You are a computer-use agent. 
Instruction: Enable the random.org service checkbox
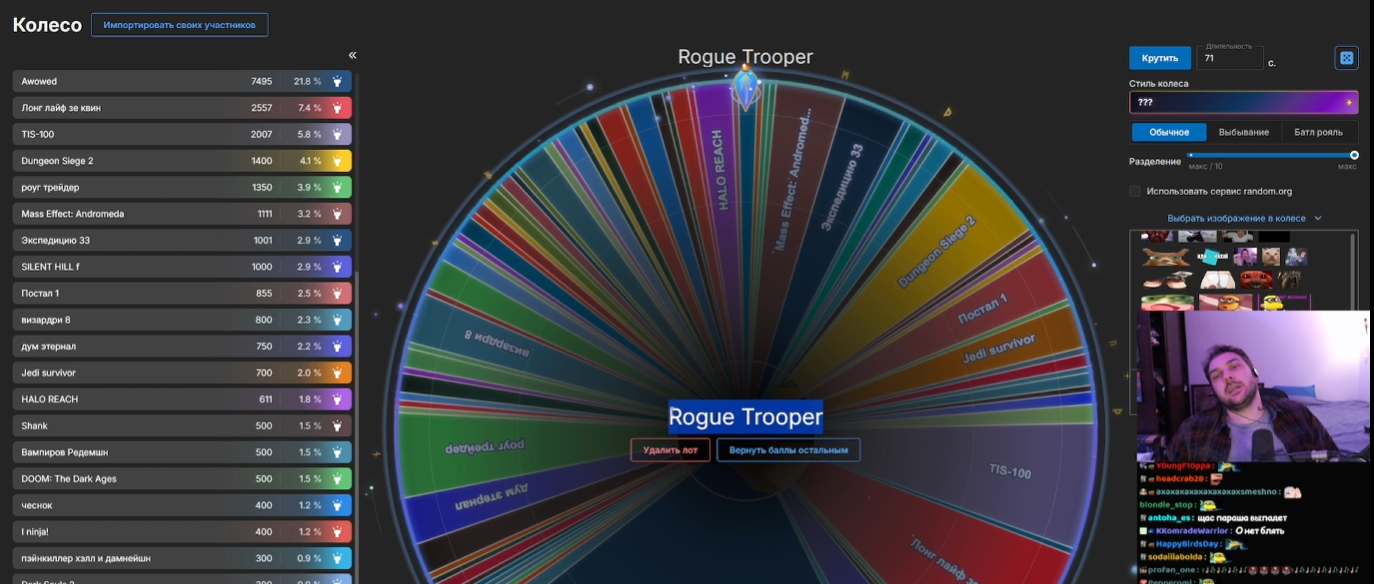[x=1135, y=191]
